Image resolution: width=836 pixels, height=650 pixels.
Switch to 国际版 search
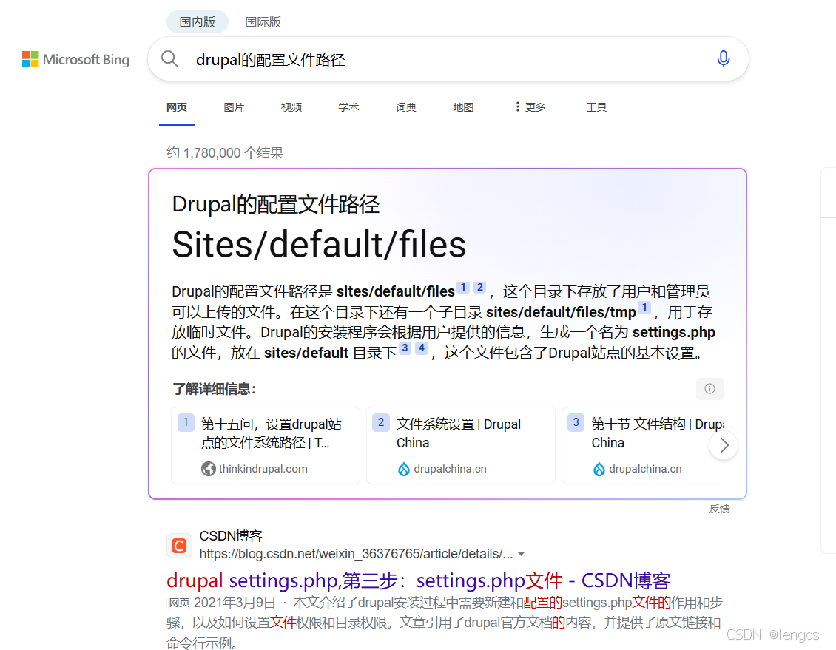(263, 22)
